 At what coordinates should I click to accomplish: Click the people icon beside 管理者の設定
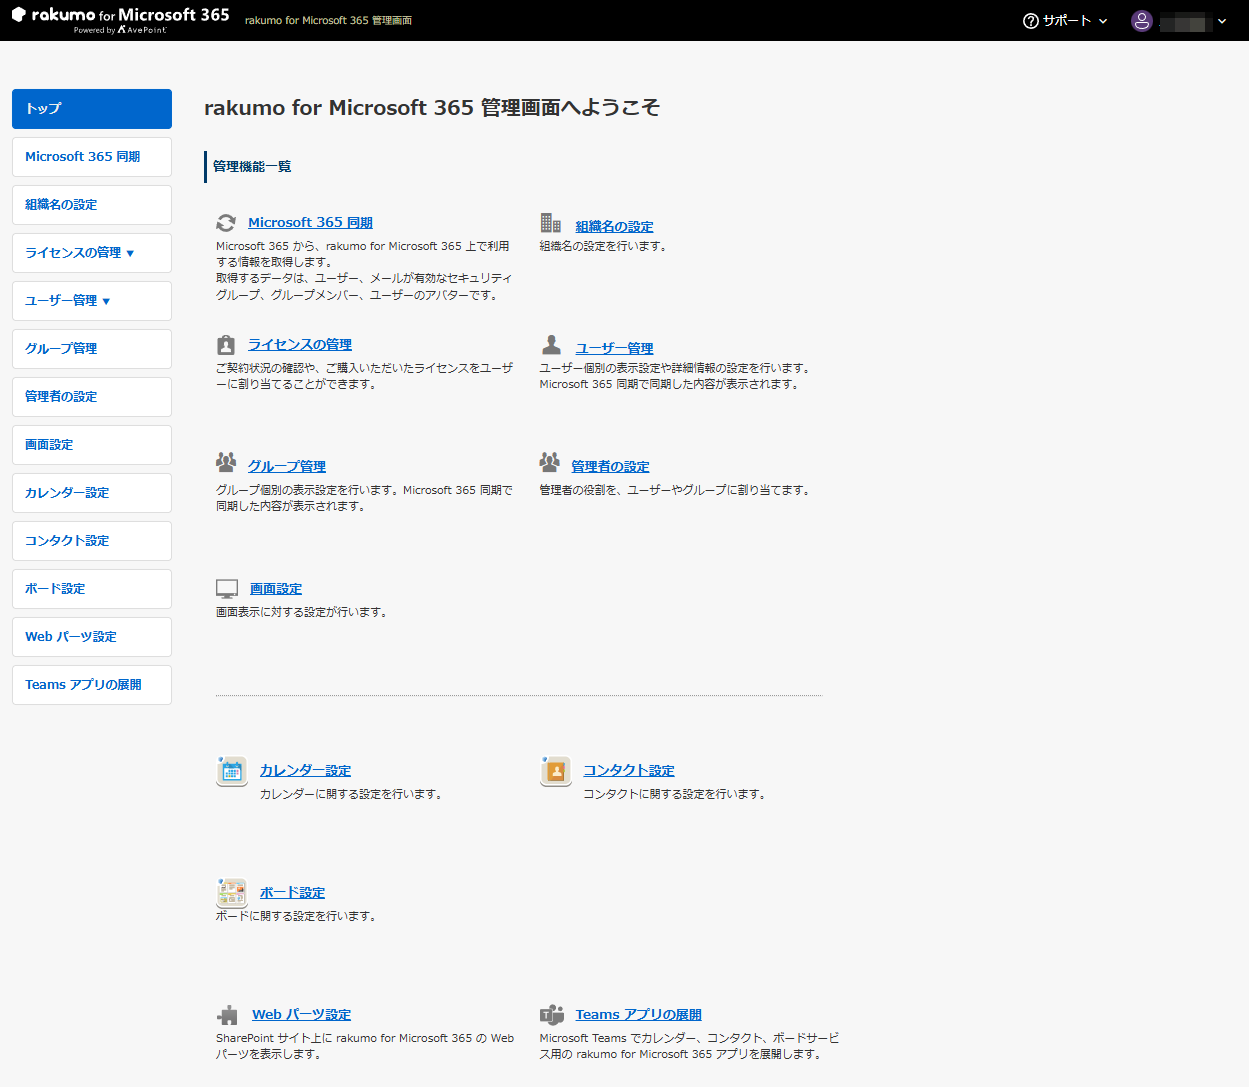click(549, 462)
